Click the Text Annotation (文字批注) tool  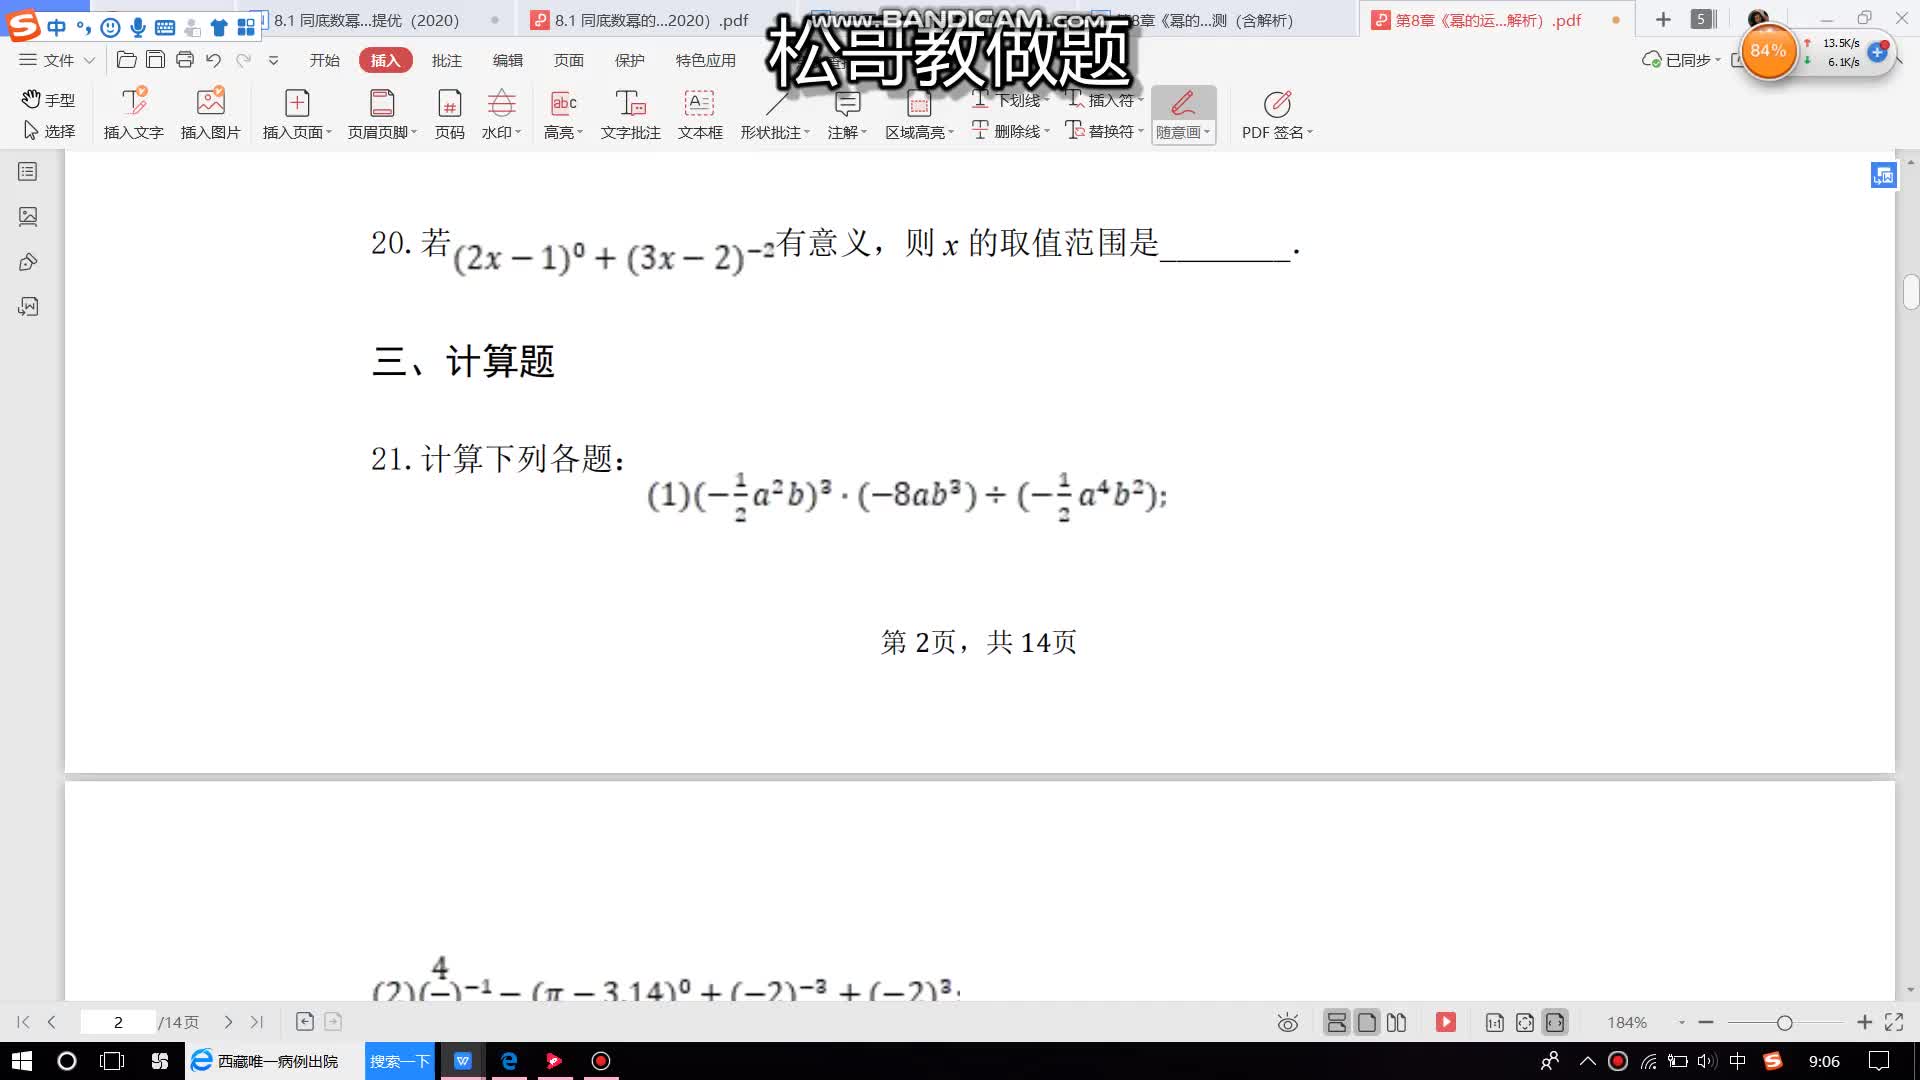pyautogui.click(x=630, y=113)
